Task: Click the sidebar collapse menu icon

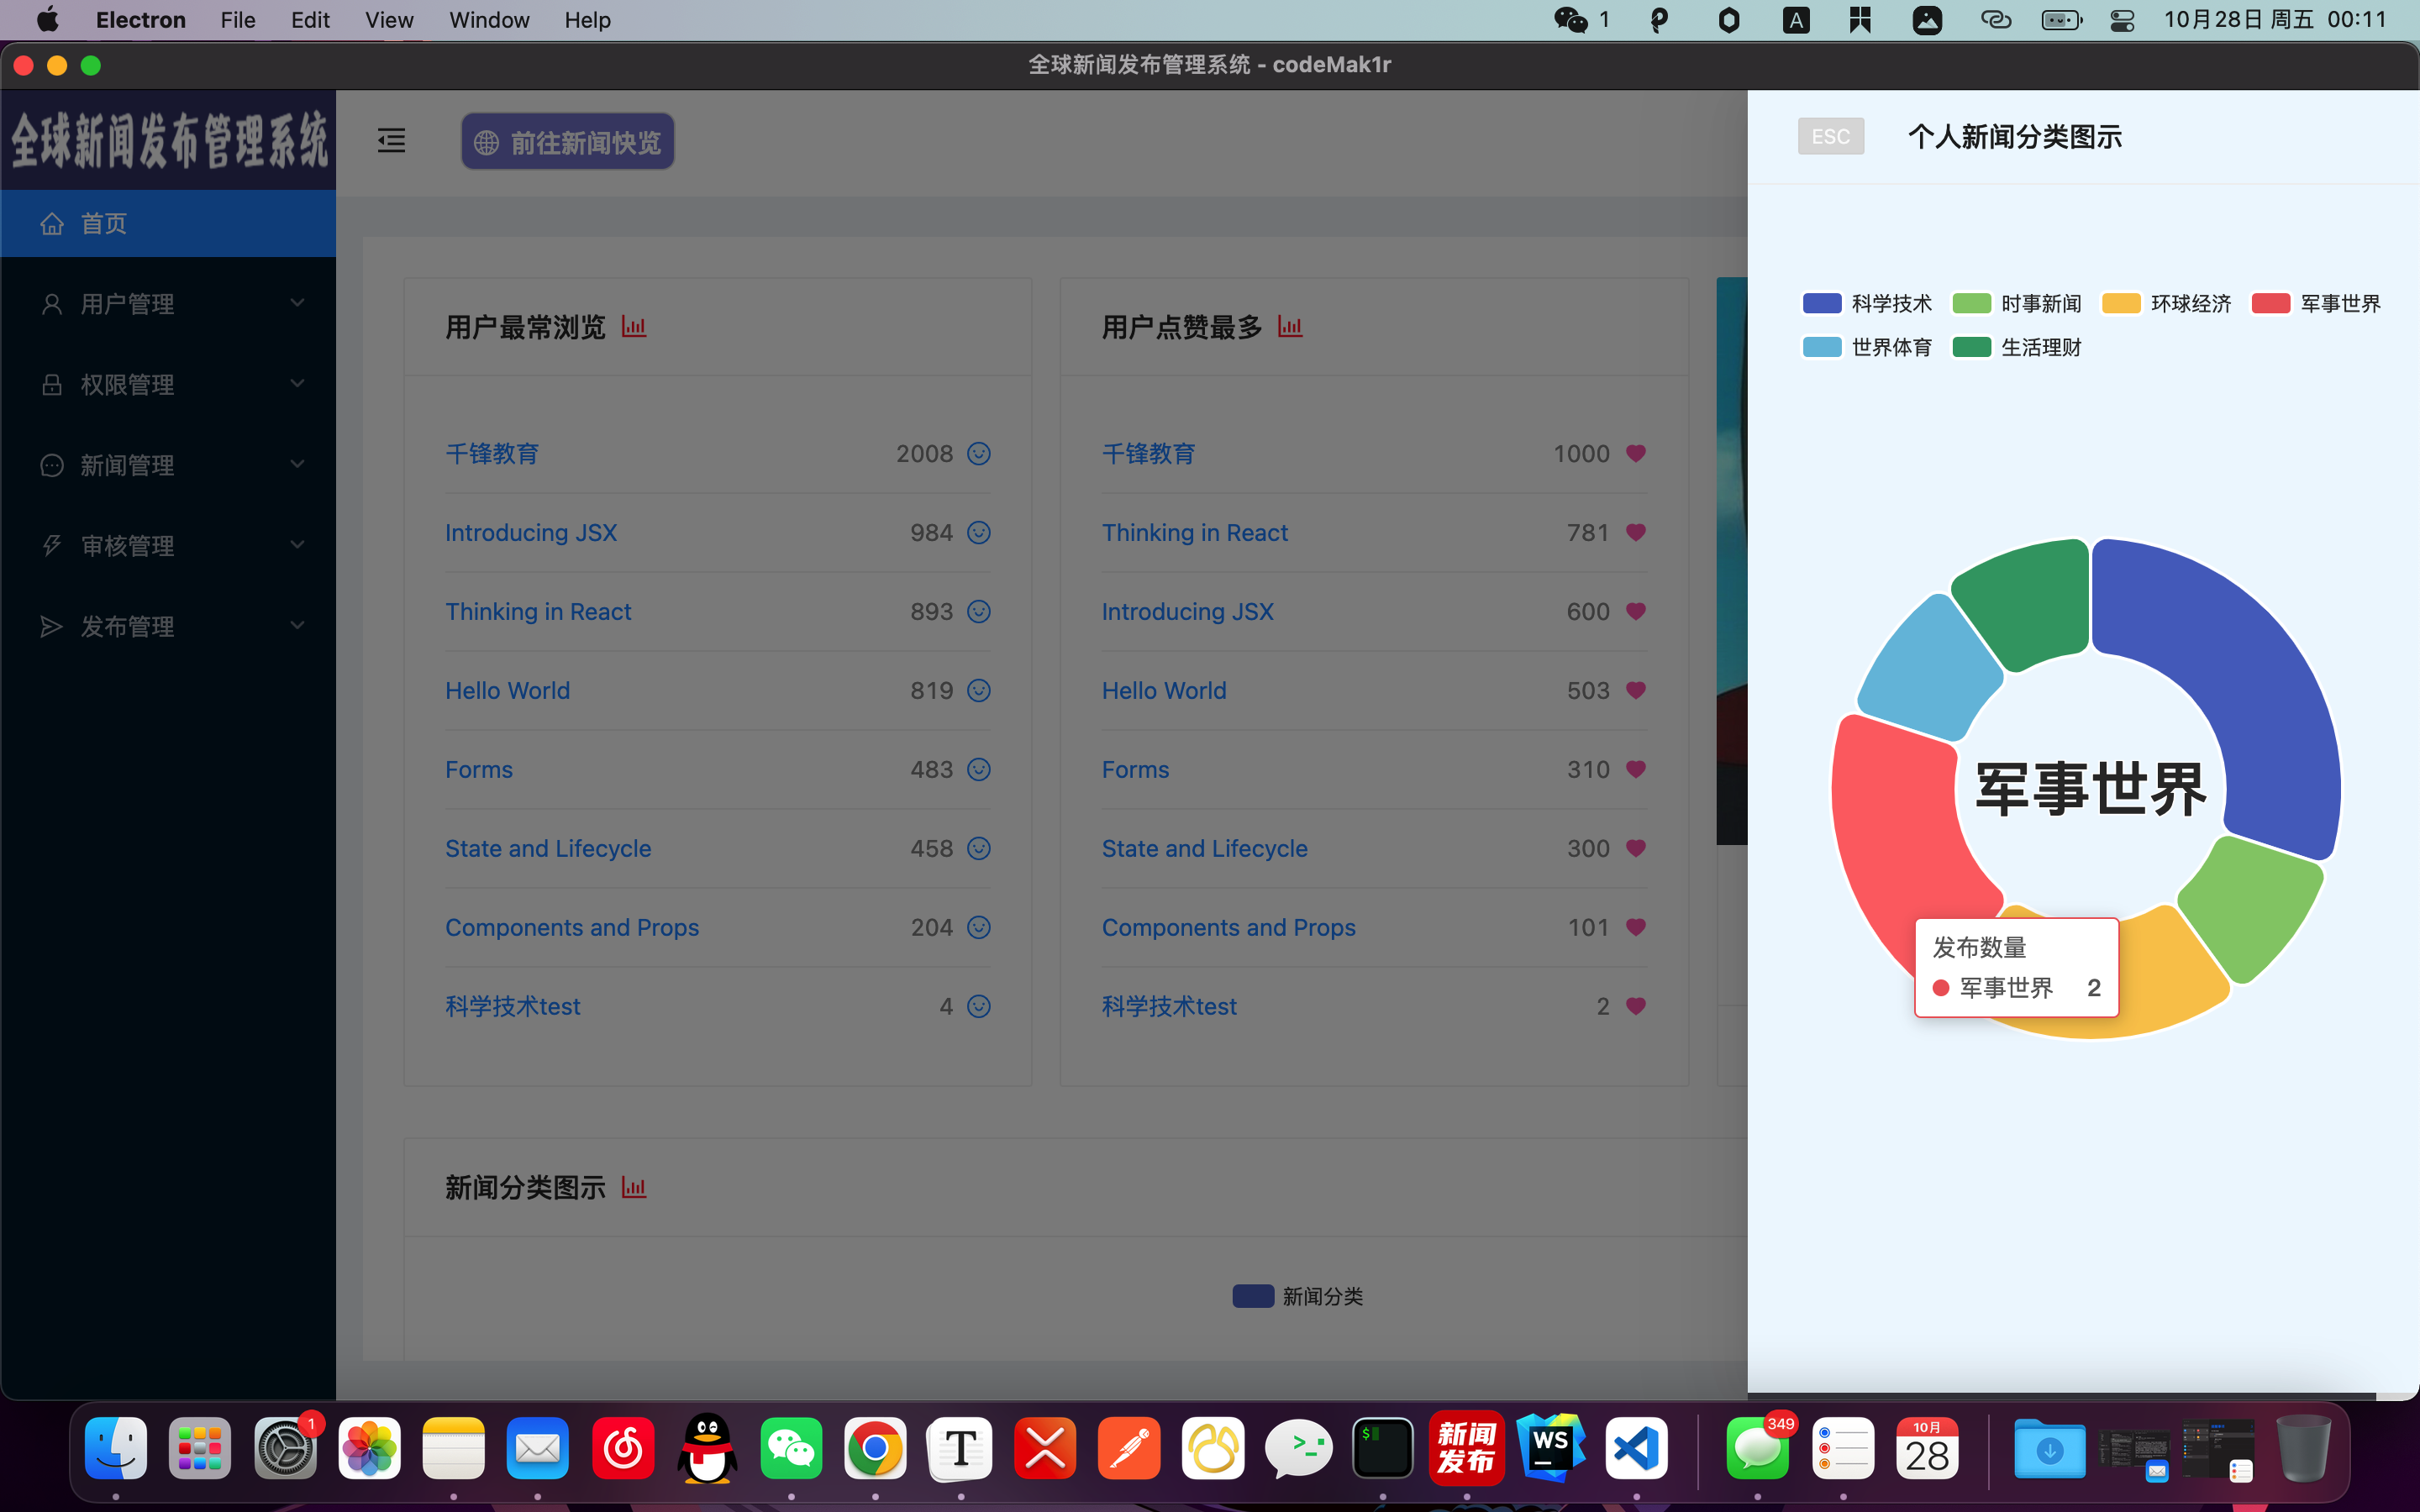Action: [391, 141]
